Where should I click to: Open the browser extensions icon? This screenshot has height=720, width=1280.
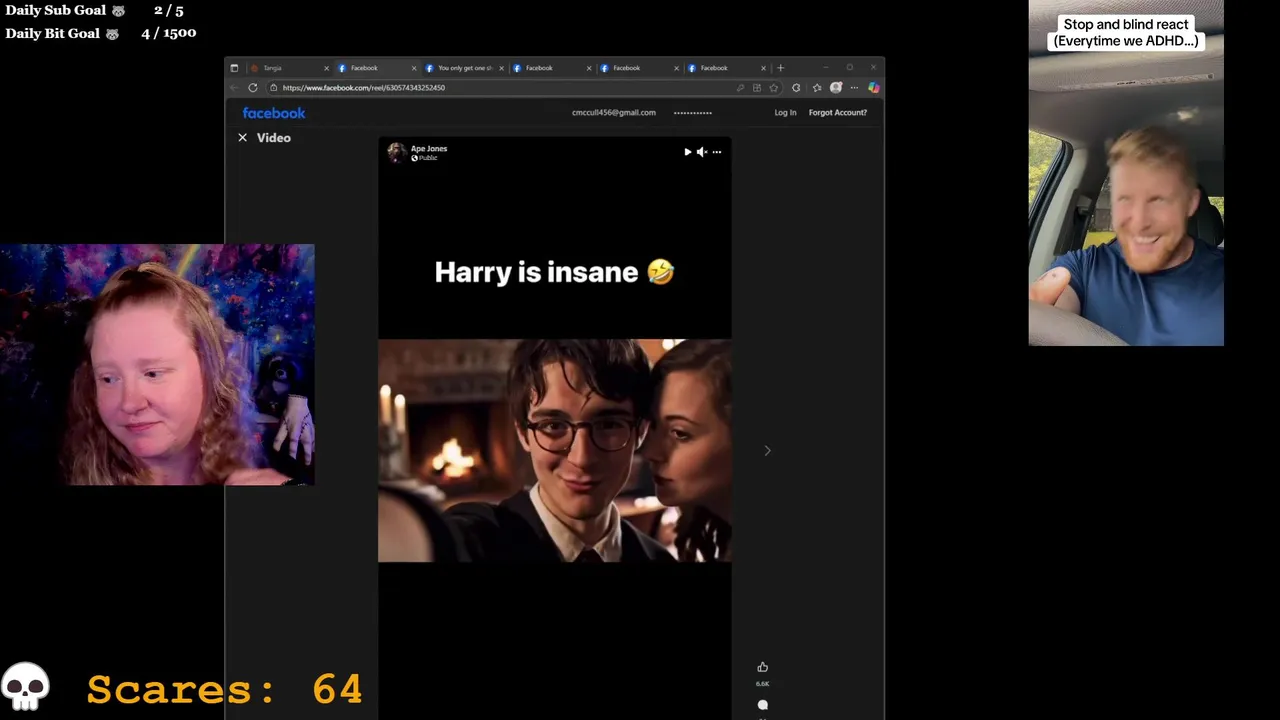pos(796,88)
